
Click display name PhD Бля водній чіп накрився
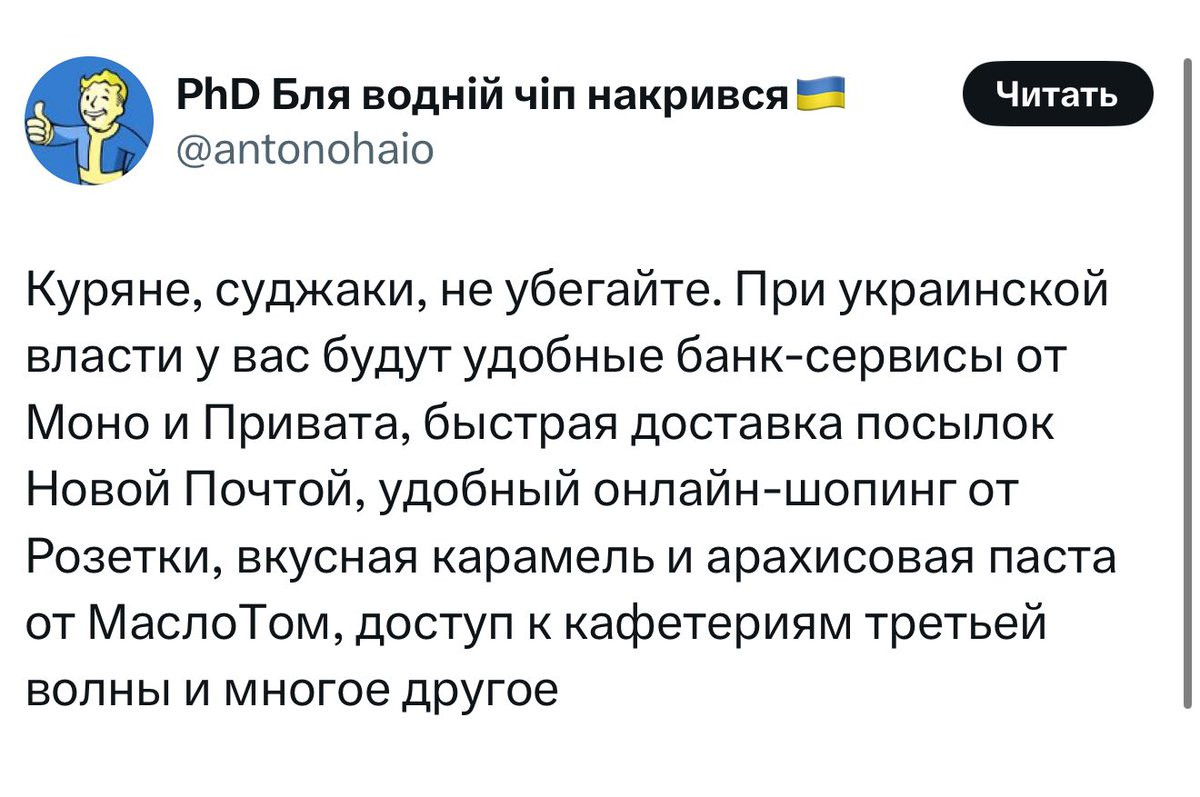coord(483,95)
